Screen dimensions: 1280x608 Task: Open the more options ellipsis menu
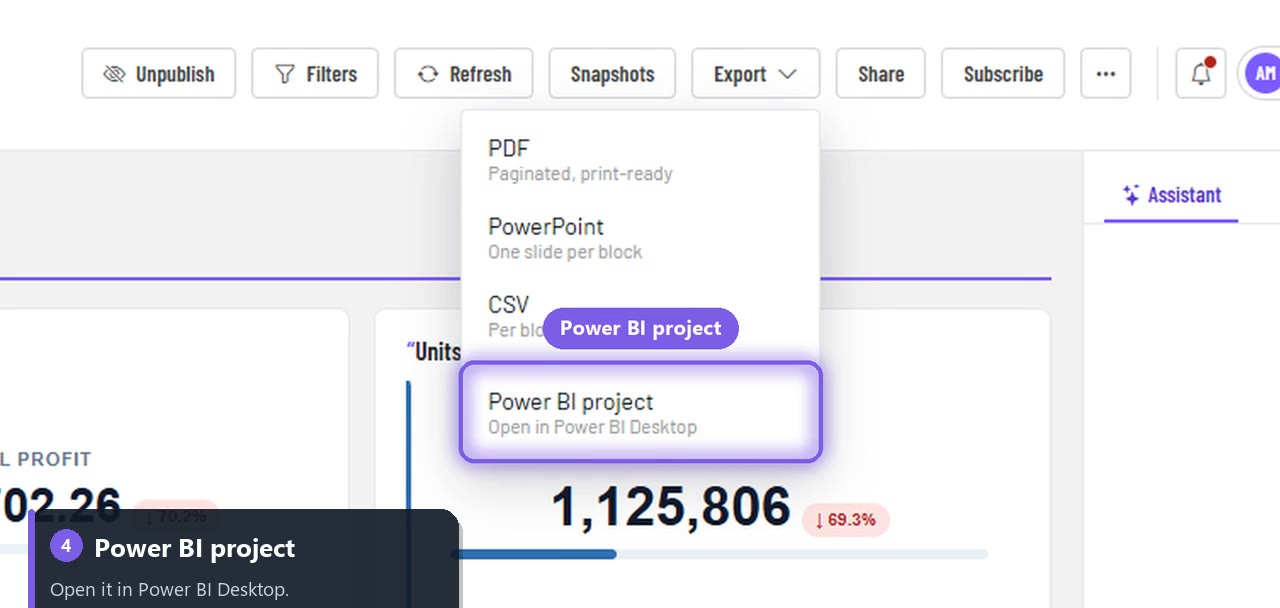1106,74
